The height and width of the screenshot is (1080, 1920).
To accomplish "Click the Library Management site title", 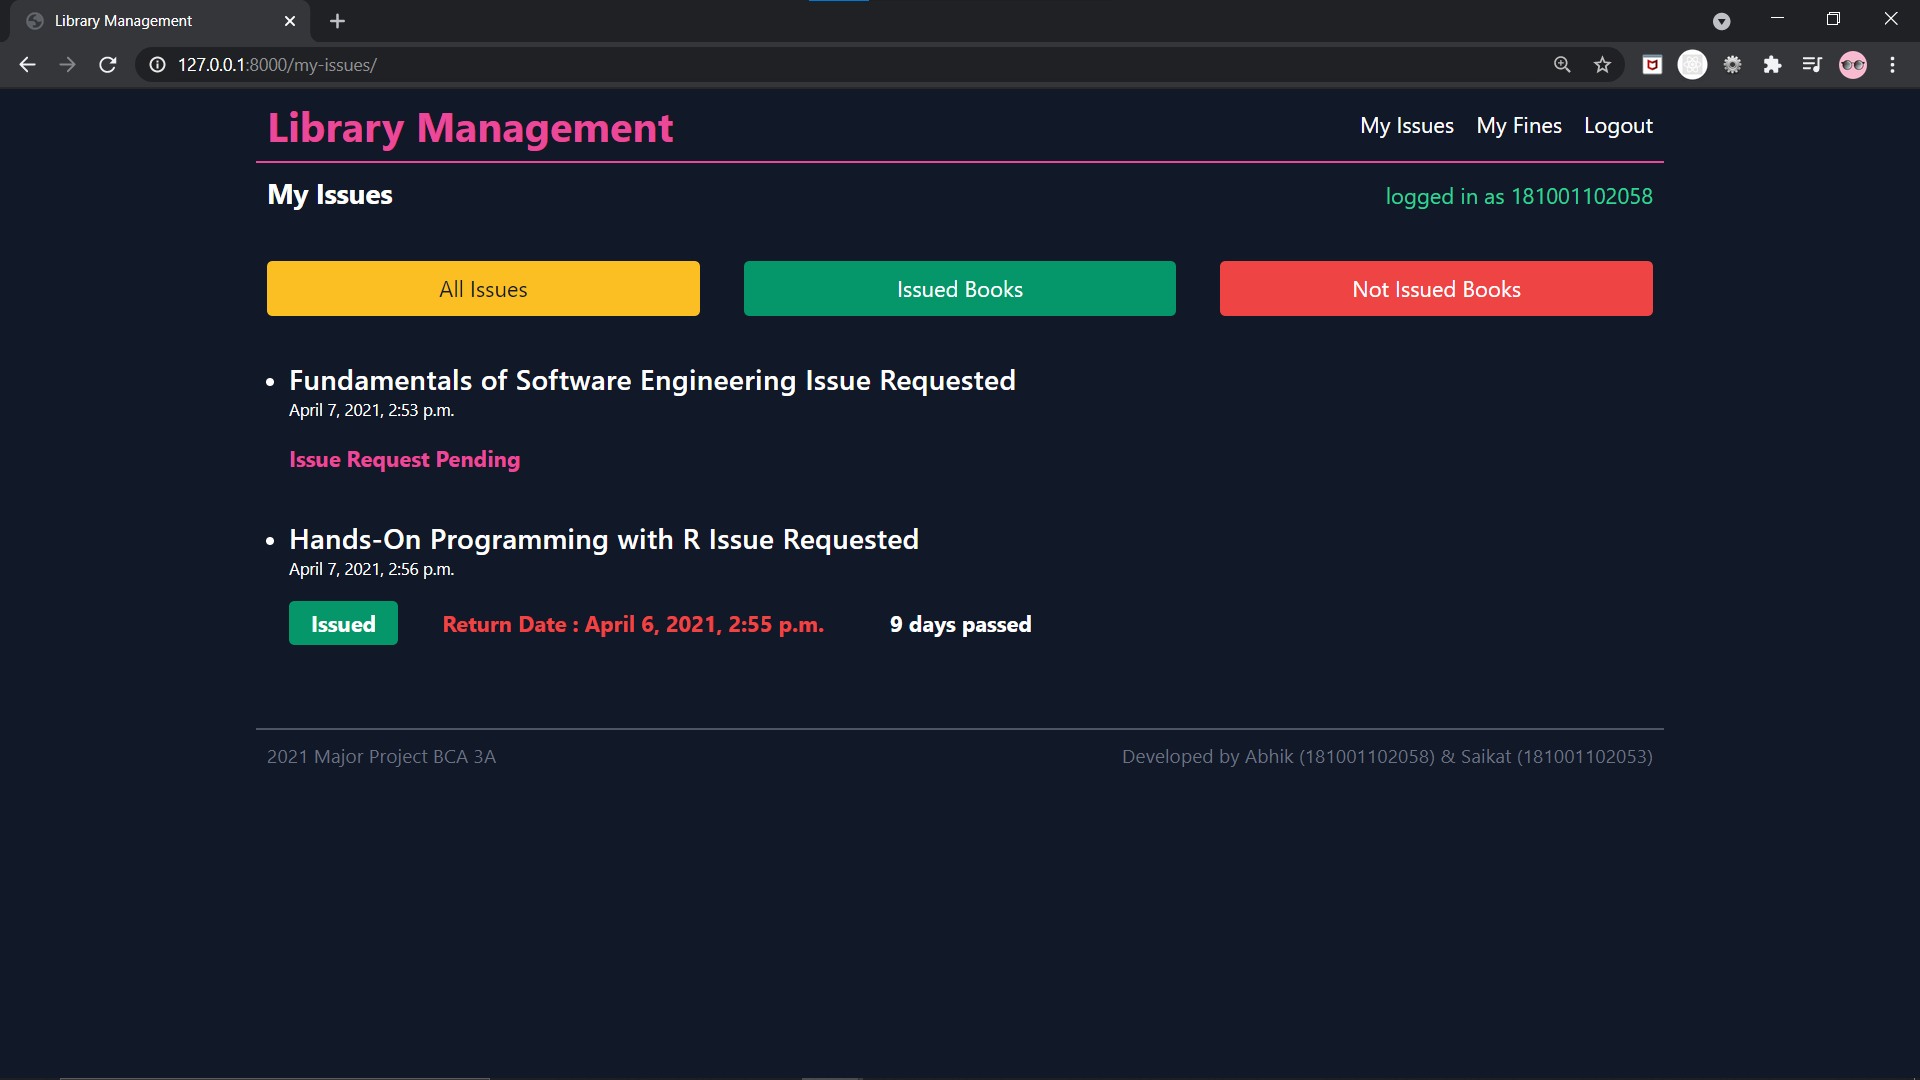I will (470, 128).
